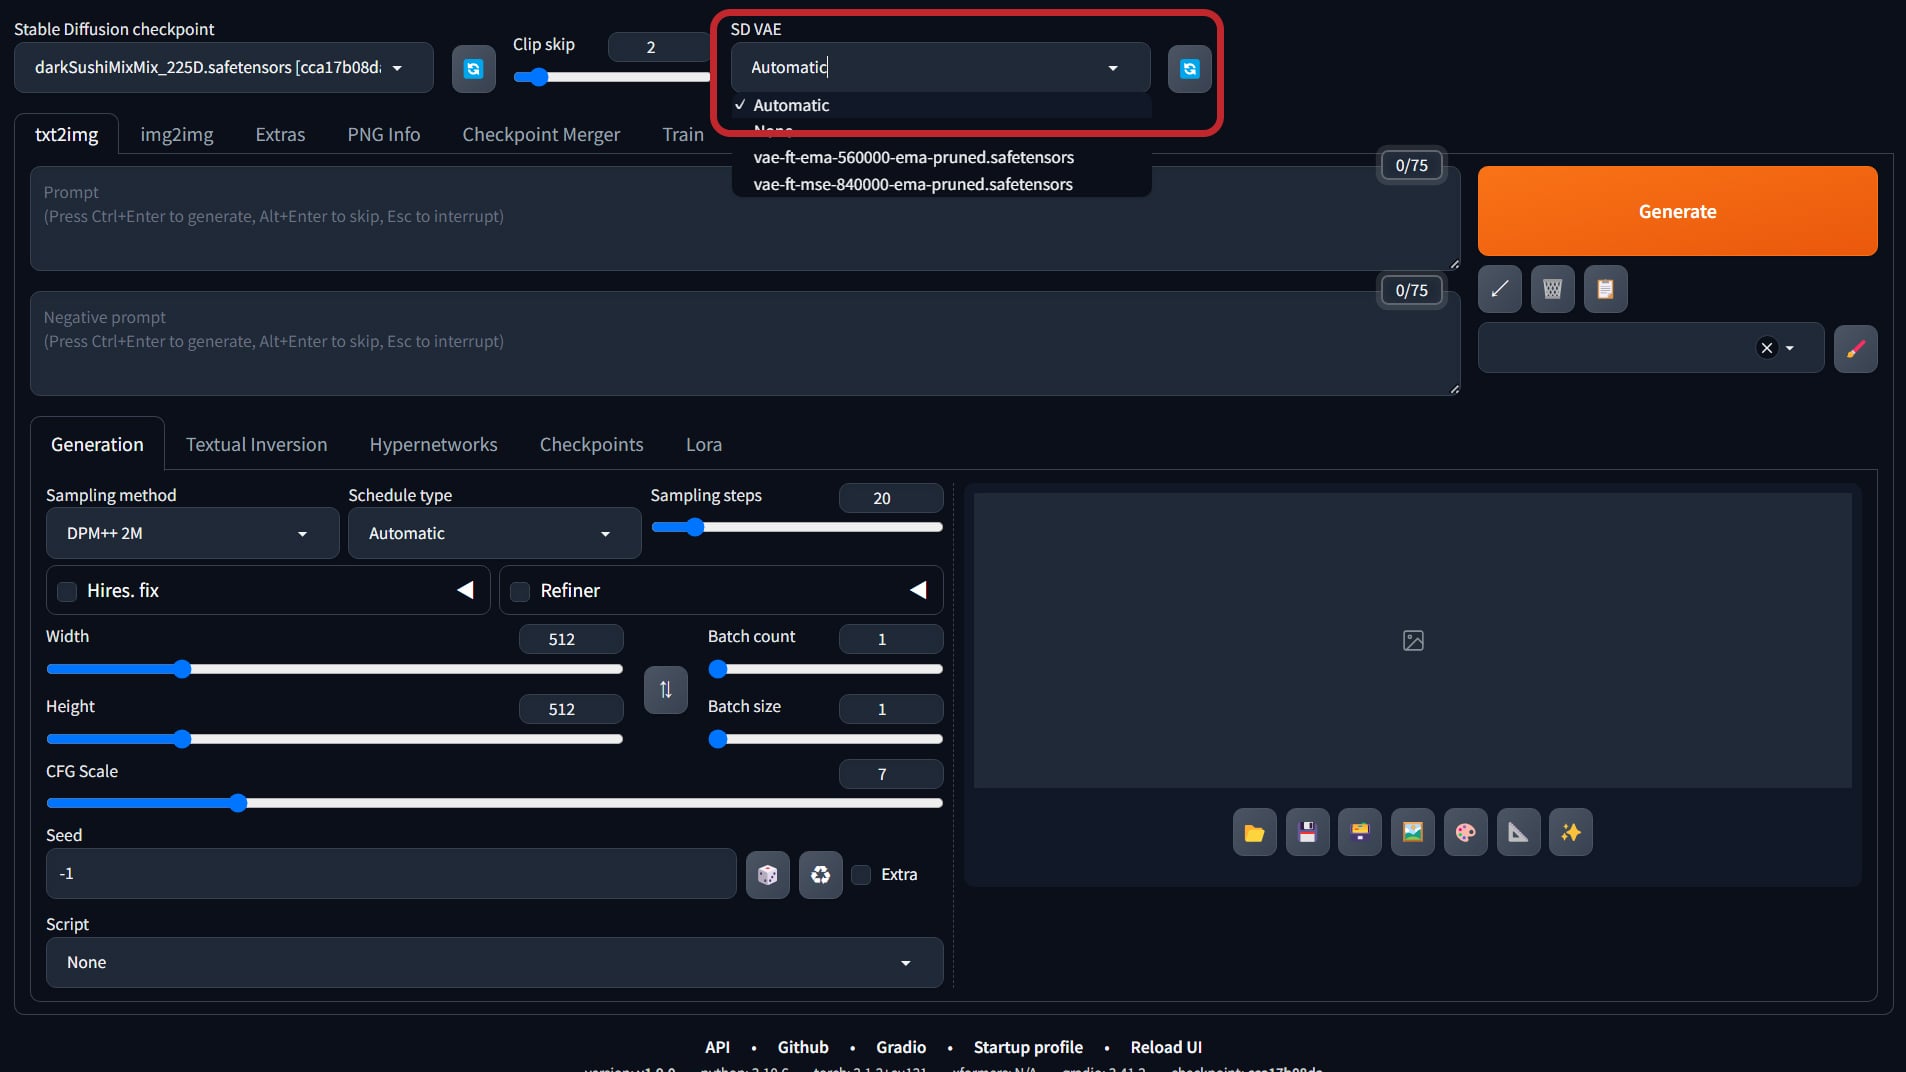Open the Extras tab
The height and width of the screenshot is (1072, 1906).
tap(280, 134)
